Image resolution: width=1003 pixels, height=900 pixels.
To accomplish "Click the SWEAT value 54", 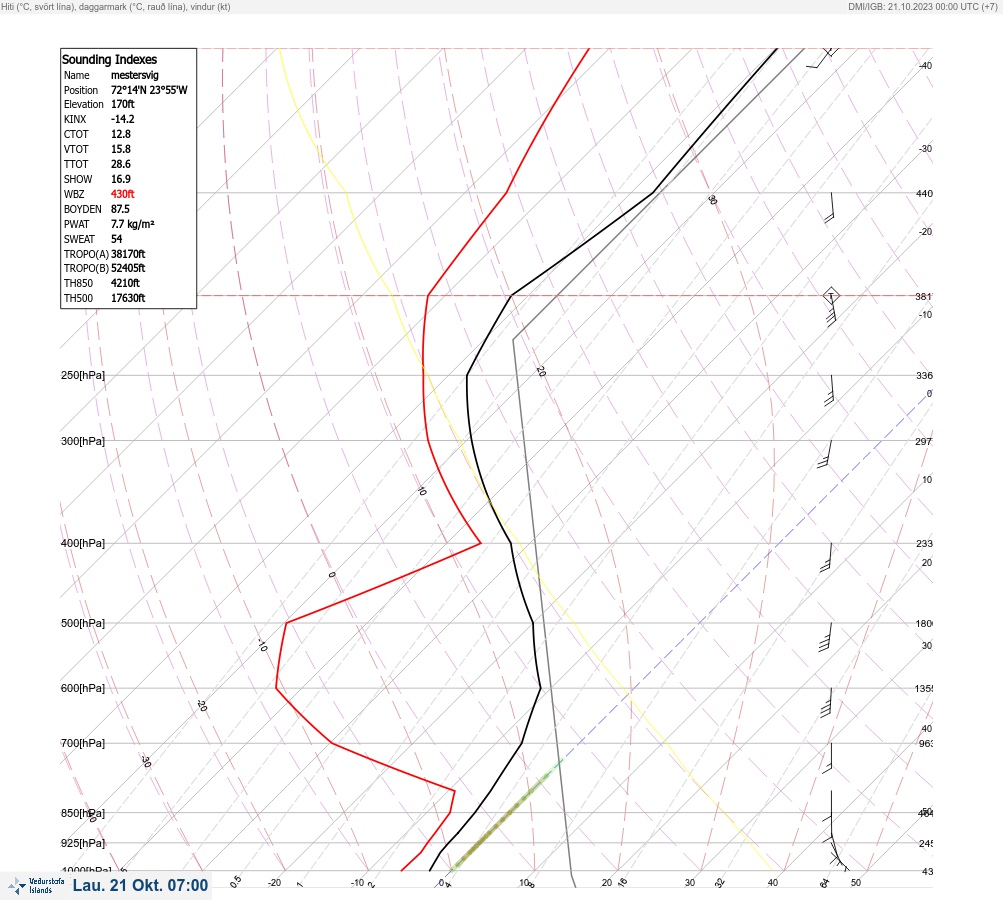I will pyautogui.click(x=116, y=239).
